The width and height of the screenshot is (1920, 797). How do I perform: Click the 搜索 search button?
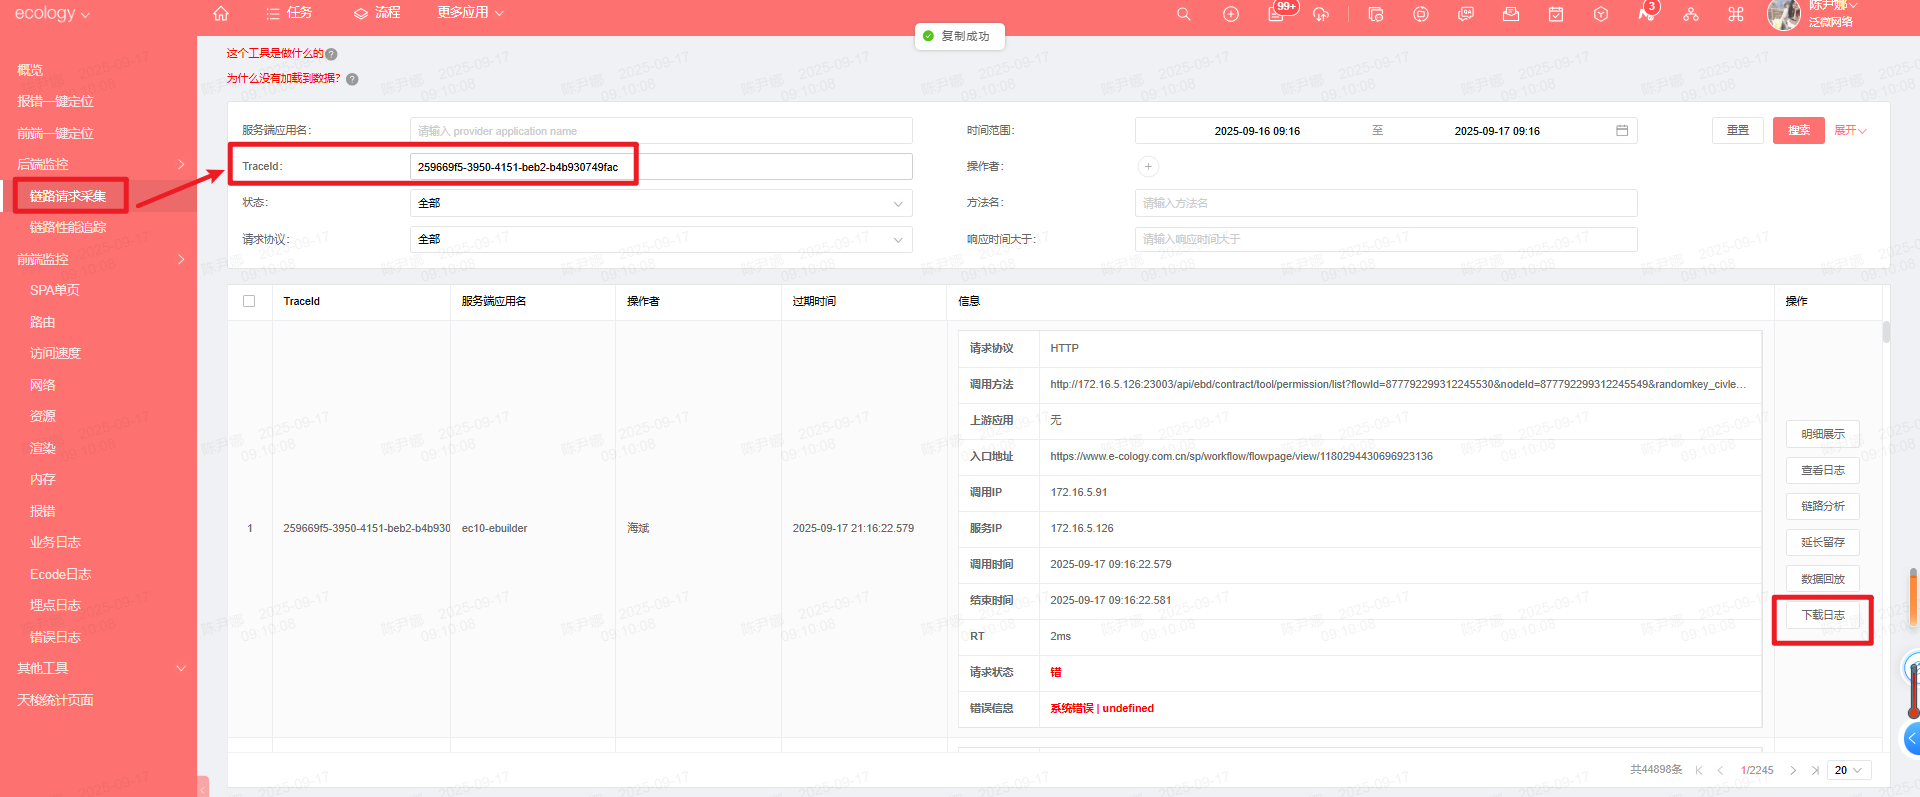coord(1798,131)
